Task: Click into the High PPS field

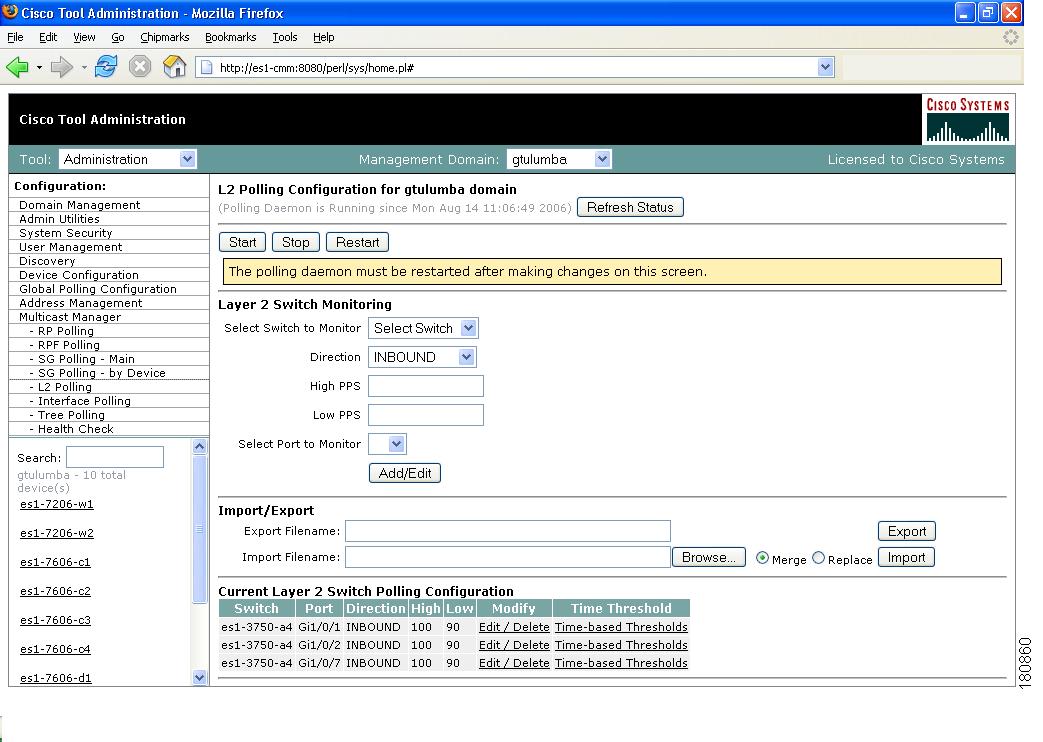Action: pos(426,386)
